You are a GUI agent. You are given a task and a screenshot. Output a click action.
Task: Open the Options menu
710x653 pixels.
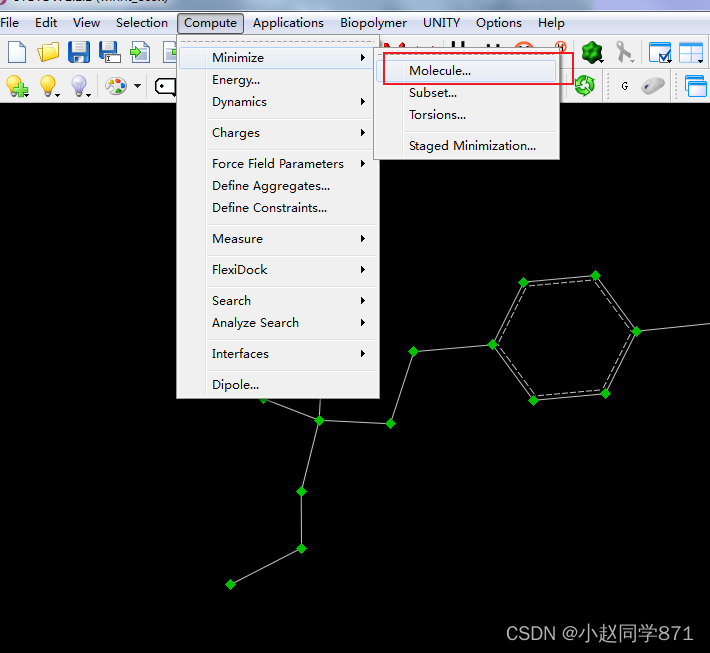(x=499, y=23)
